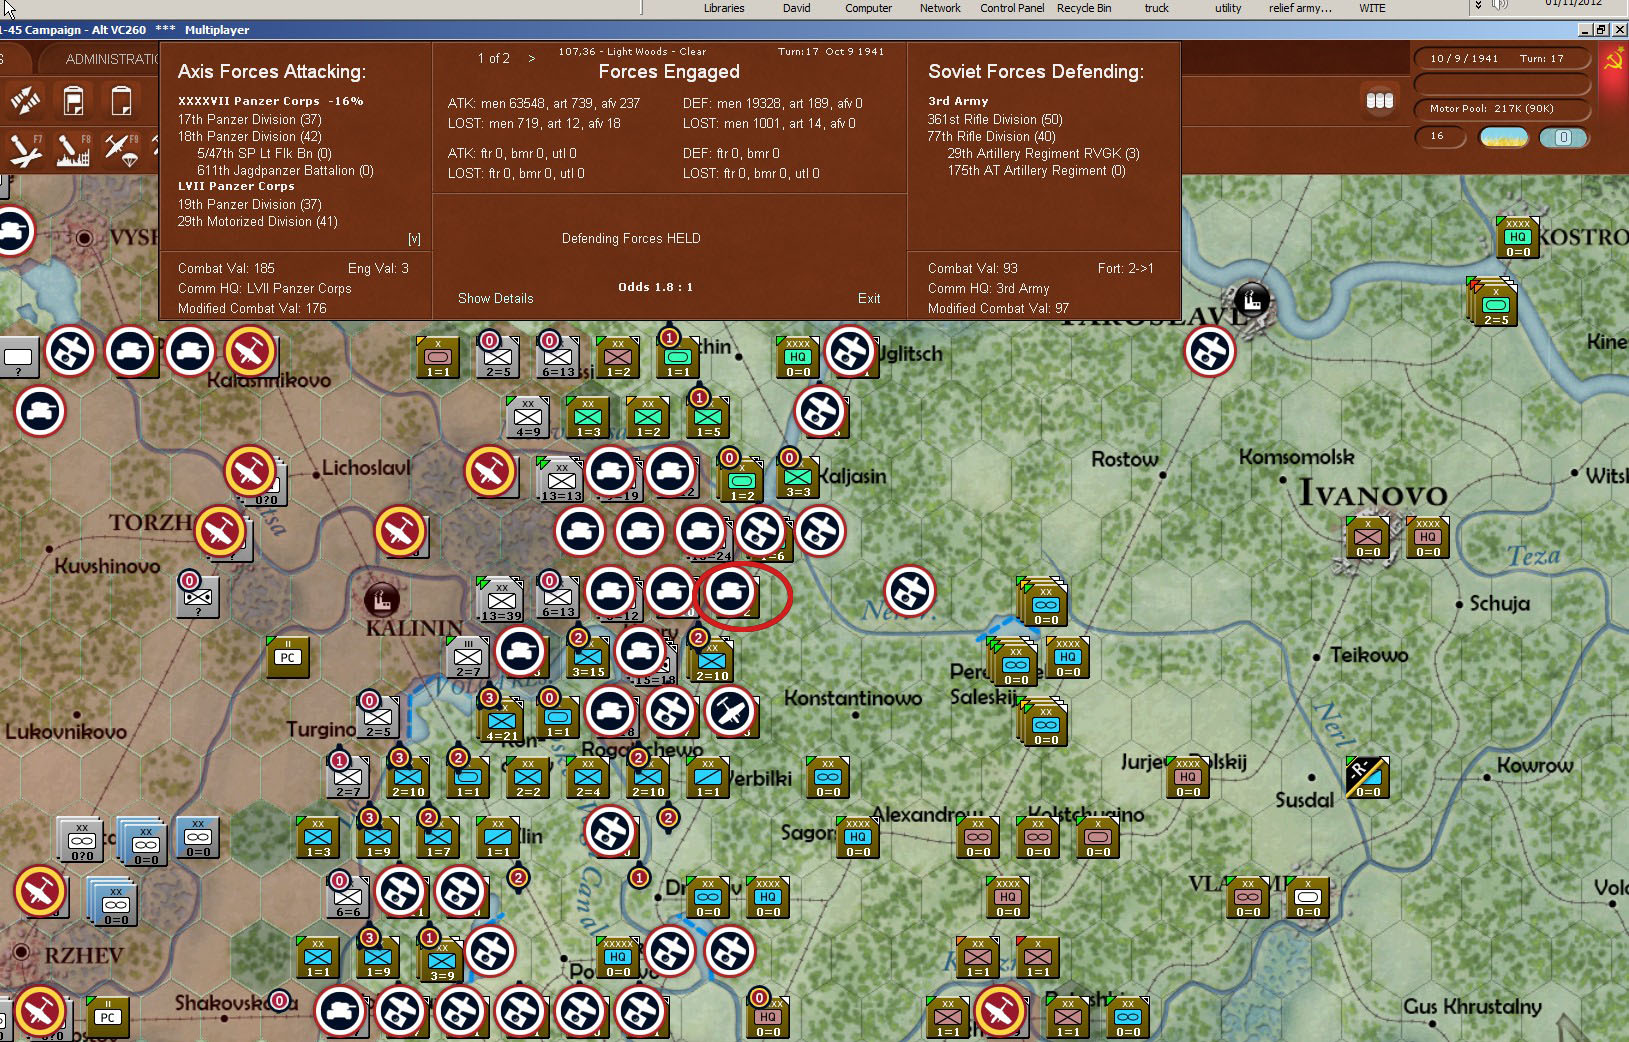Click the 4=21 Soviet unit near Turgino
1629x1042 pixels.
coord(502,719)
